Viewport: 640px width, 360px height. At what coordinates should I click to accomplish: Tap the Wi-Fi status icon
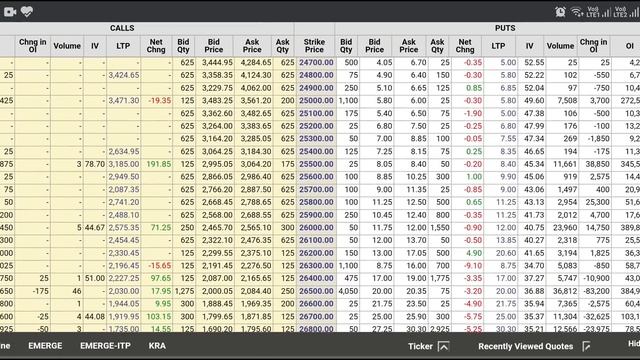coord(577,12)
